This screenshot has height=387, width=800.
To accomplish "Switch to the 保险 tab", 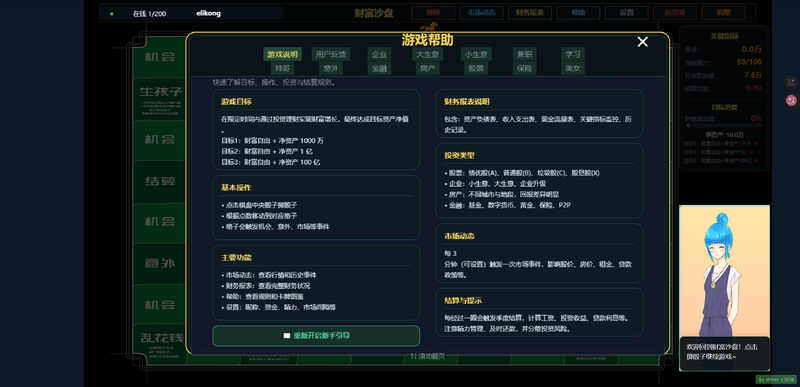I will pyautogui.click(x=524, y=68).
